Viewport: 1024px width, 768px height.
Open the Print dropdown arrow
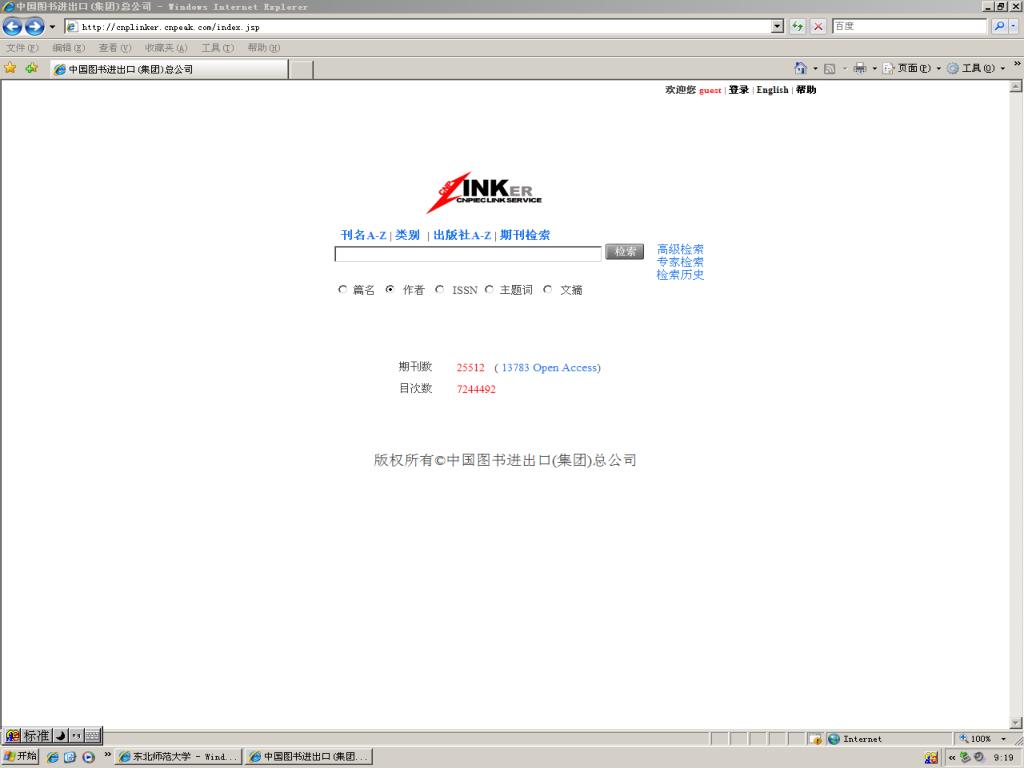[x=874, y=69]
